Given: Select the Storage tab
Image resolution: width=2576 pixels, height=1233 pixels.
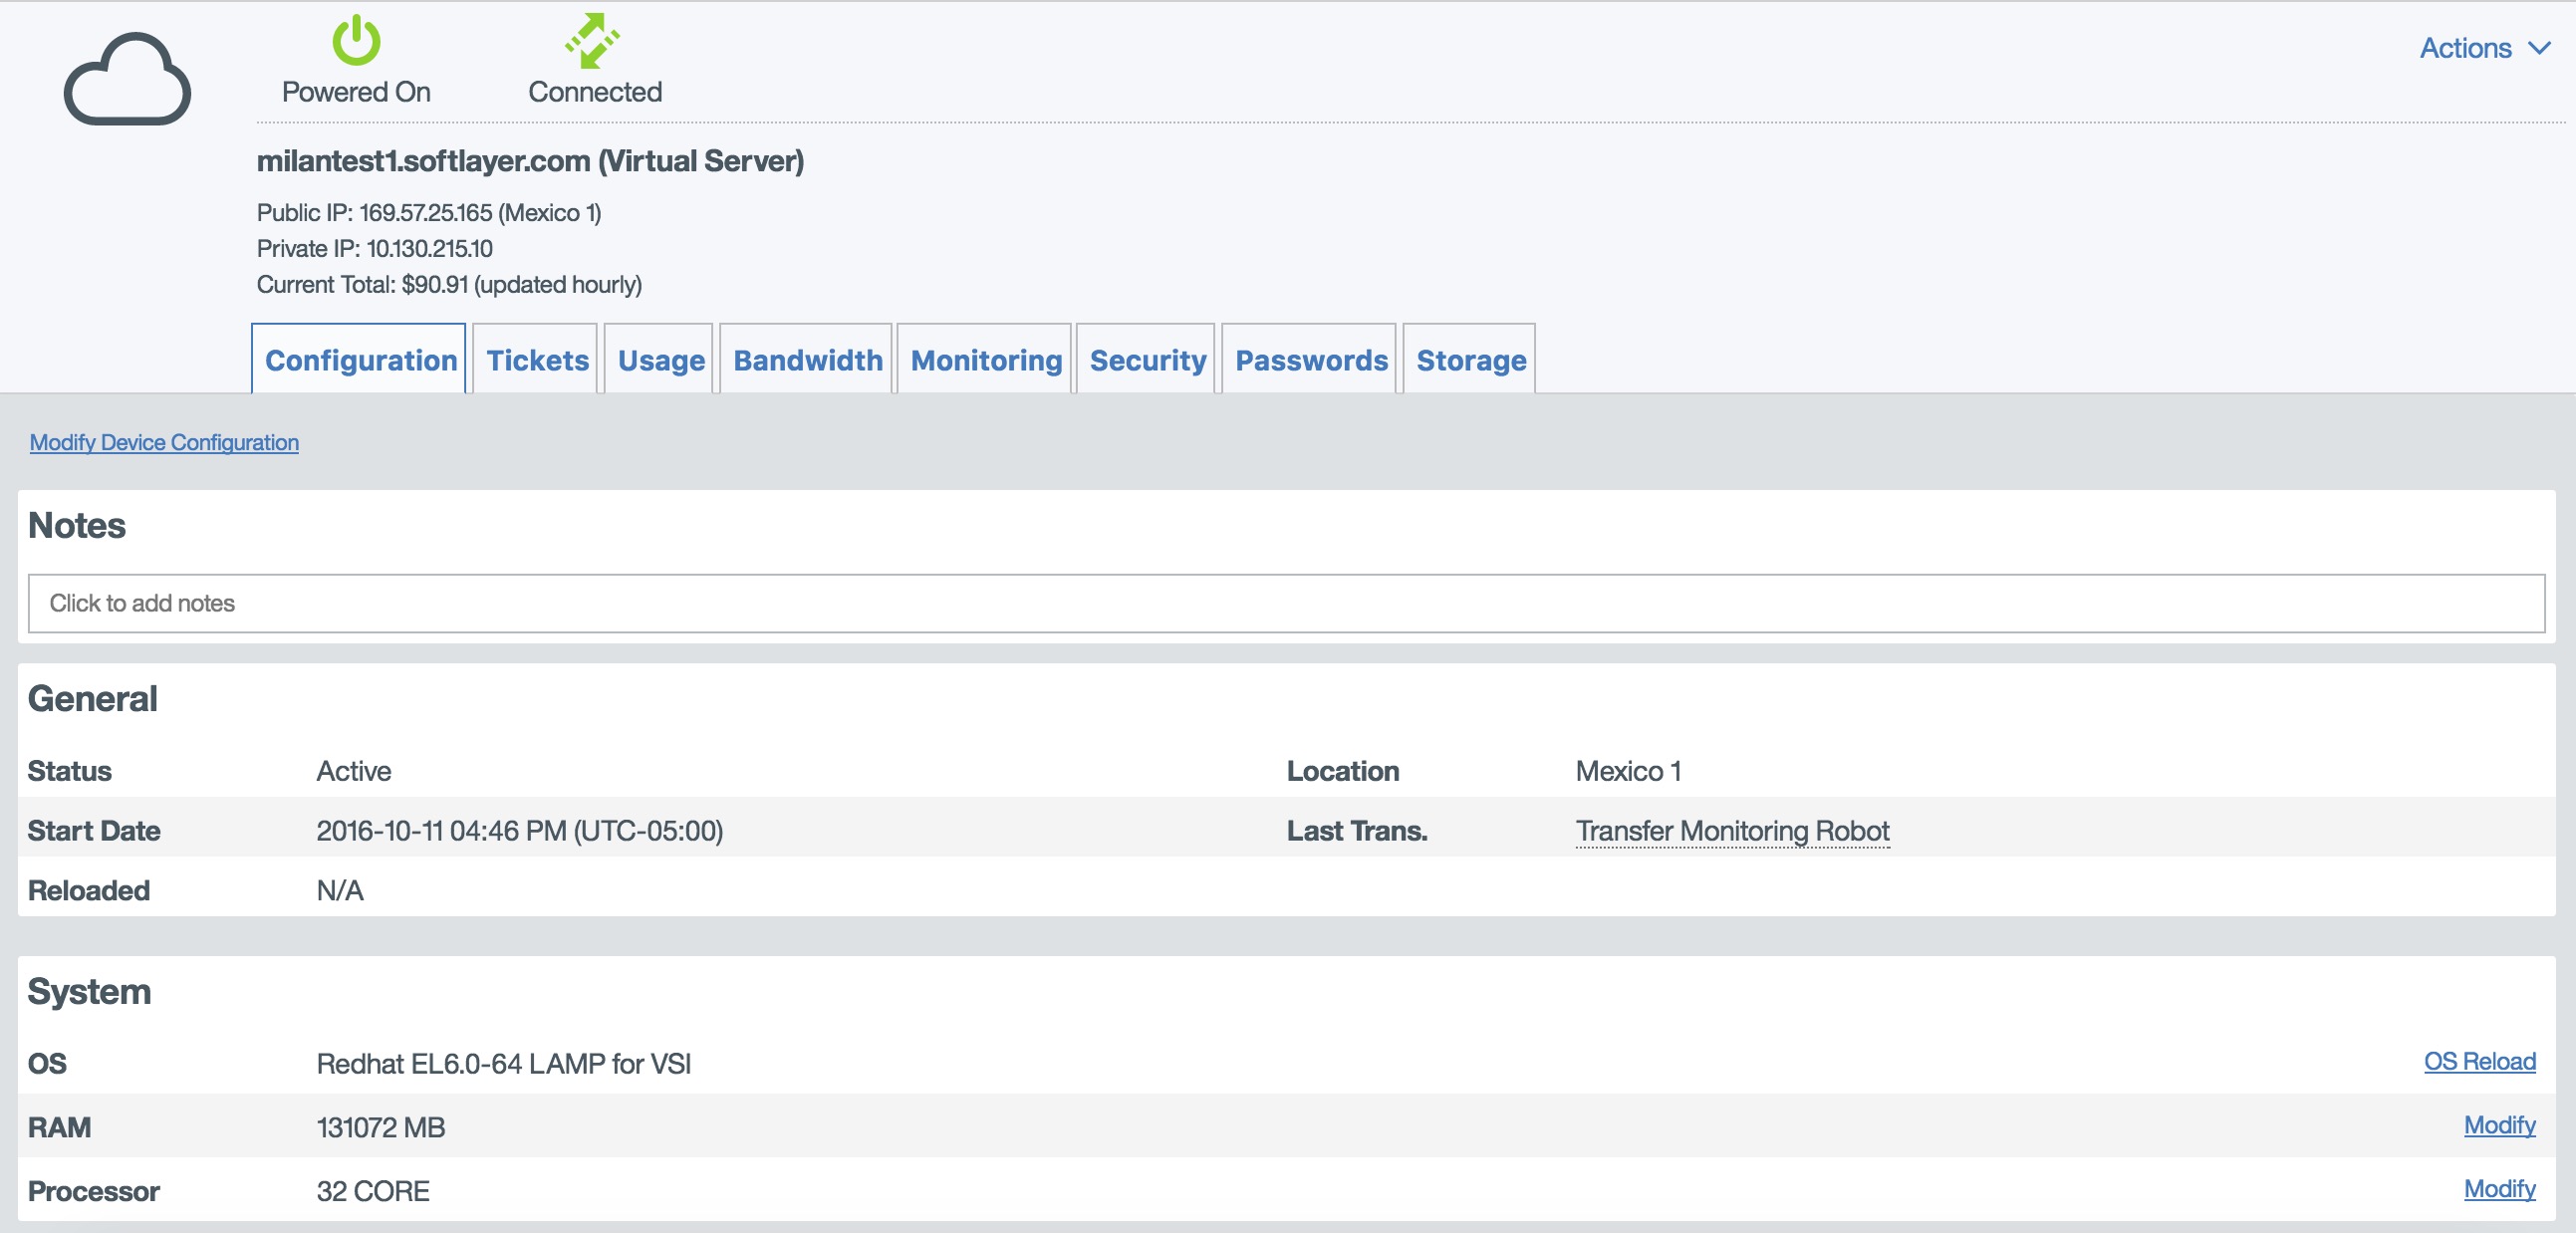Looking at the screenshot, I should pos(1470,360).
